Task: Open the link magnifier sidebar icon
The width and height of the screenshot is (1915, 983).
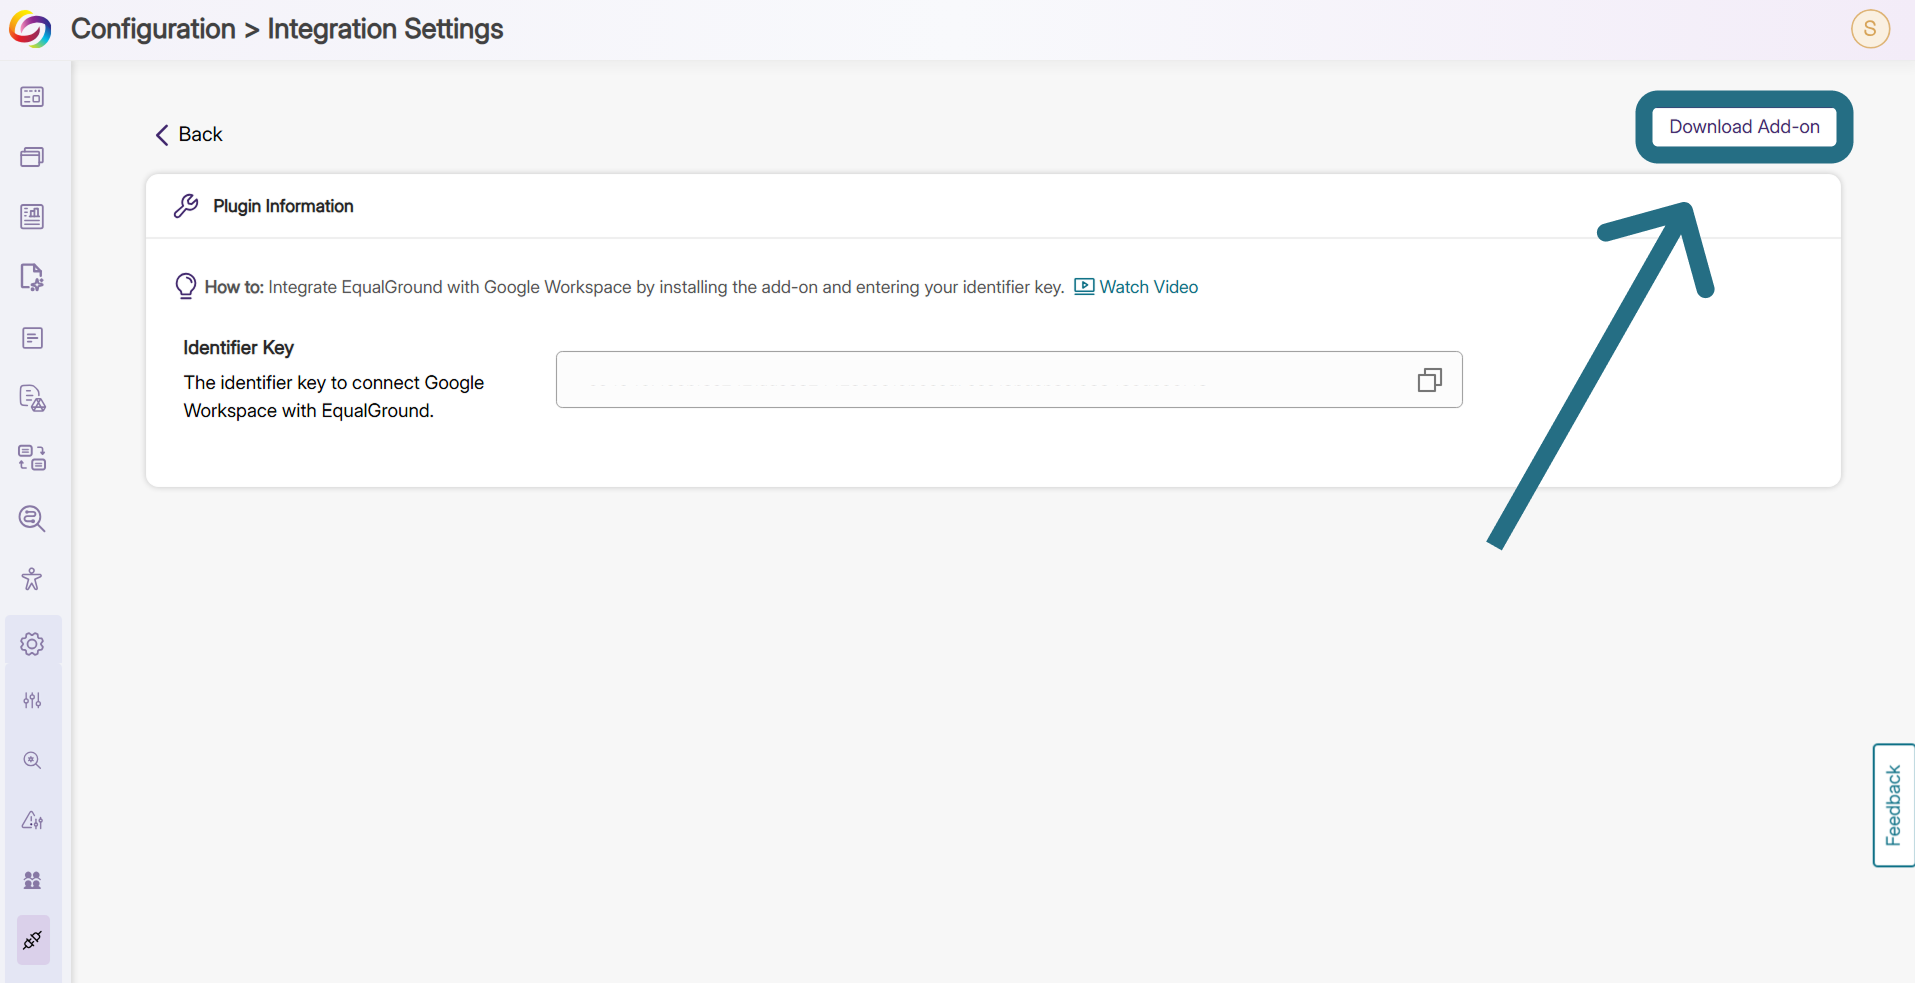Action: (32, 518)
